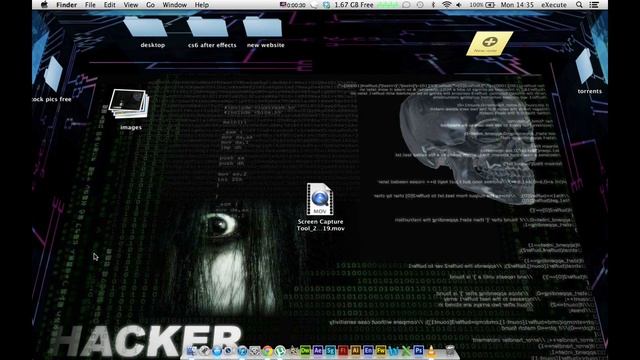Open Microsoft Word dock icon
640x360 pixels.
click(x=393, y=350)
